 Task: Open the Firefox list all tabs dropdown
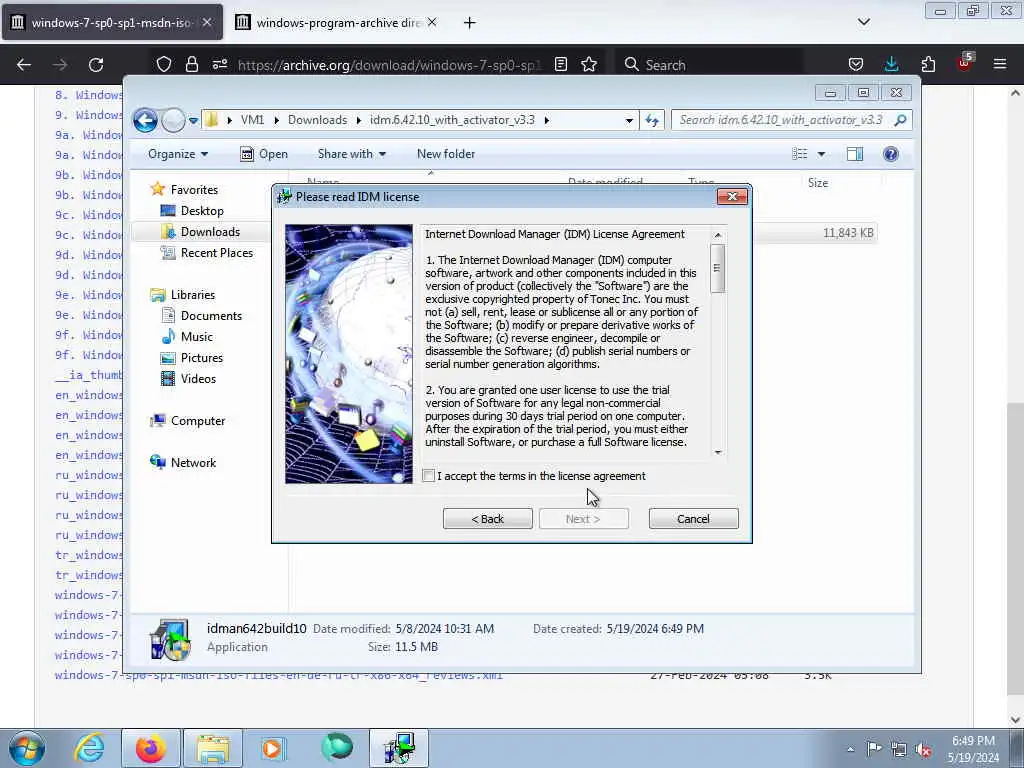(x=863, y=22)
